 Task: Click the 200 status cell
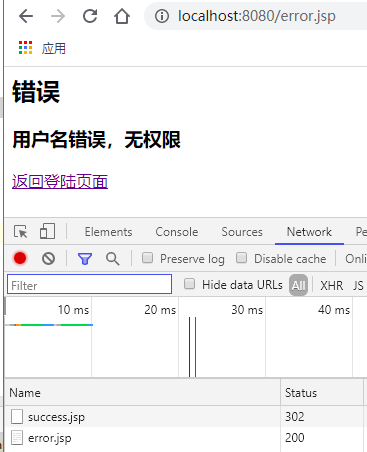point(295,438)
